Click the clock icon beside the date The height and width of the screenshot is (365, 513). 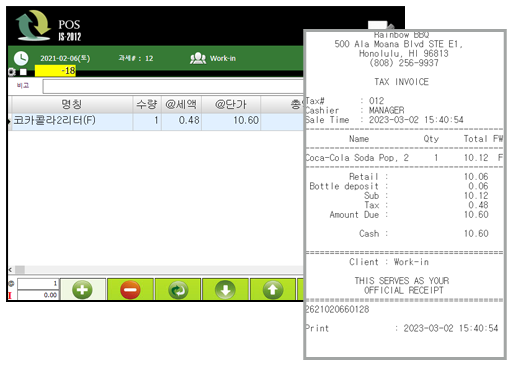pos(21,58)
